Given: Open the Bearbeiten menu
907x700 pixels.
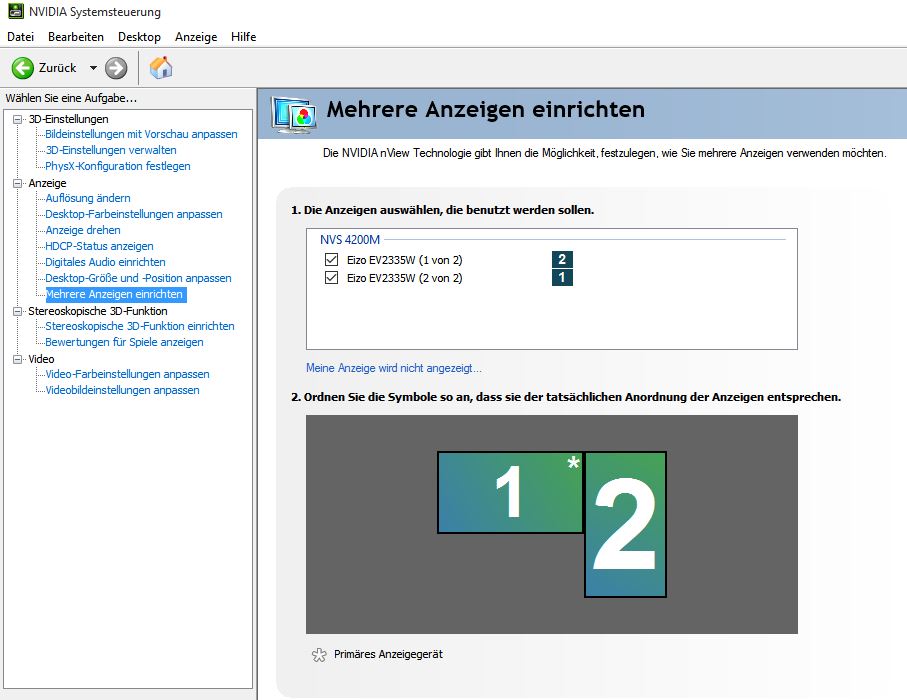Looking at the screenshot, I should point(76,36).
